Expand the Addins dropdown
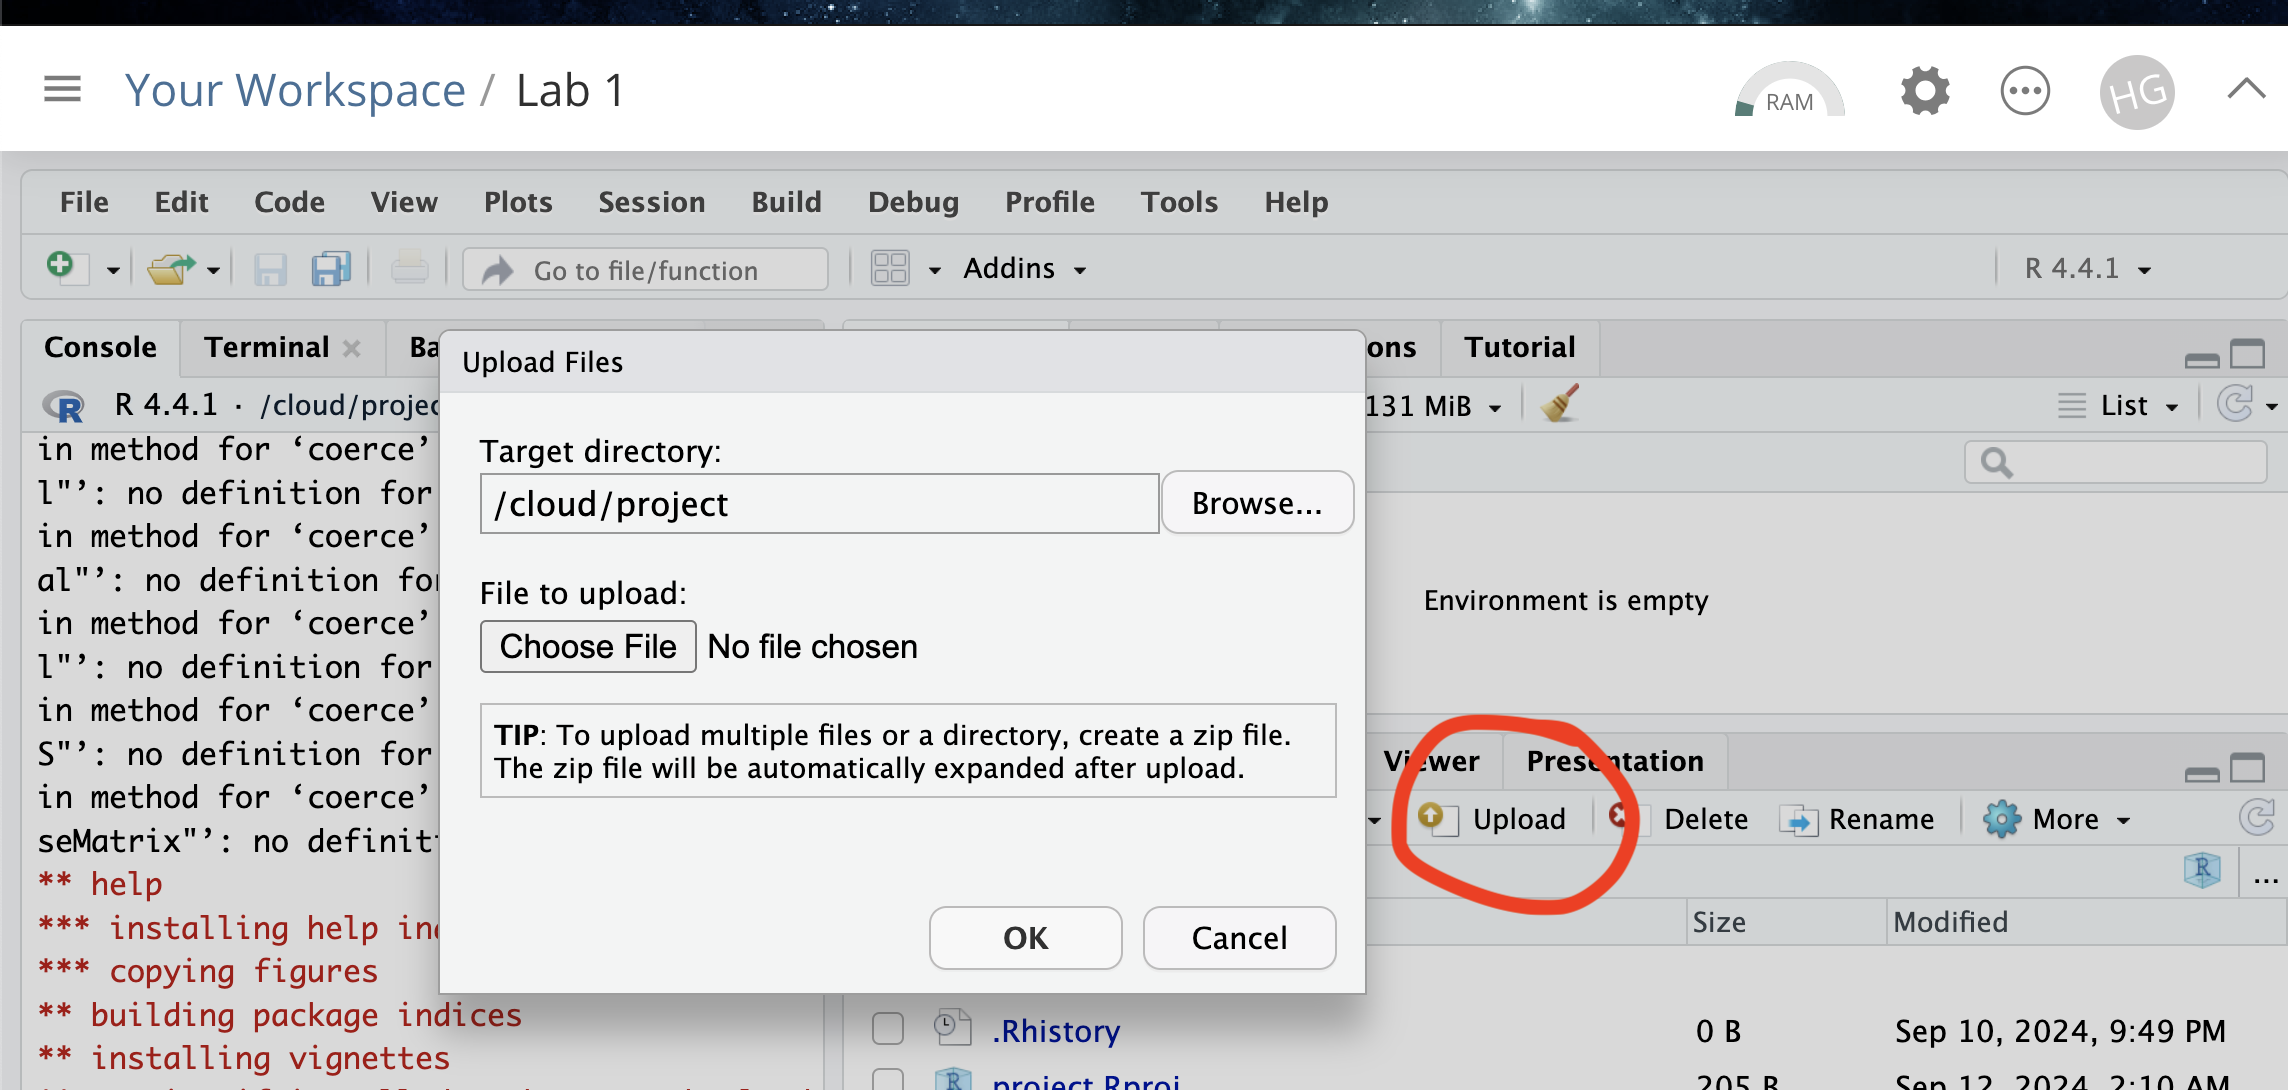Screen dimensions: 2288x1090 pyautogui.click(x=1024, y=269)
